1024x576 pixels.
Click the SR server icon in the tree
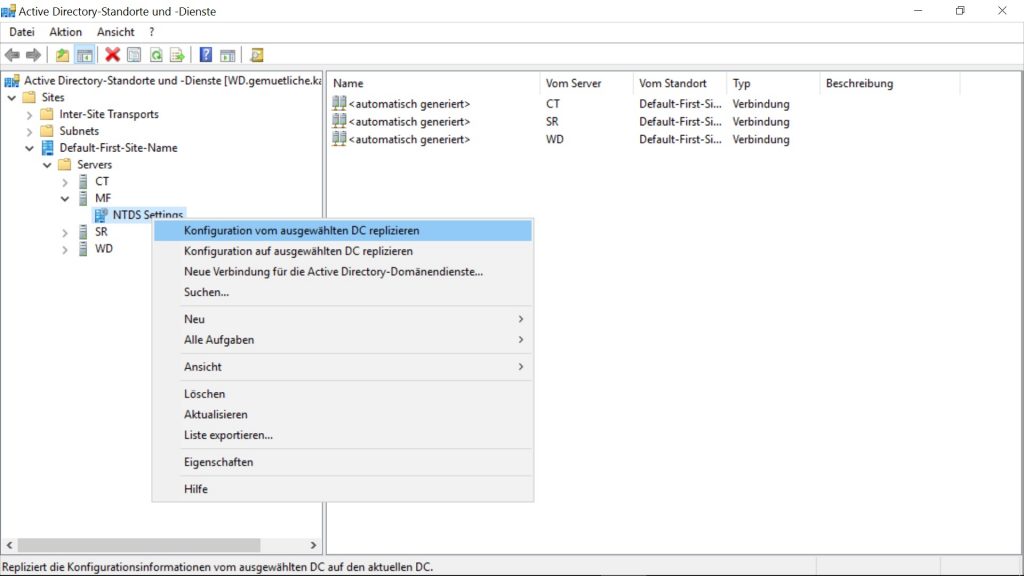83,232
